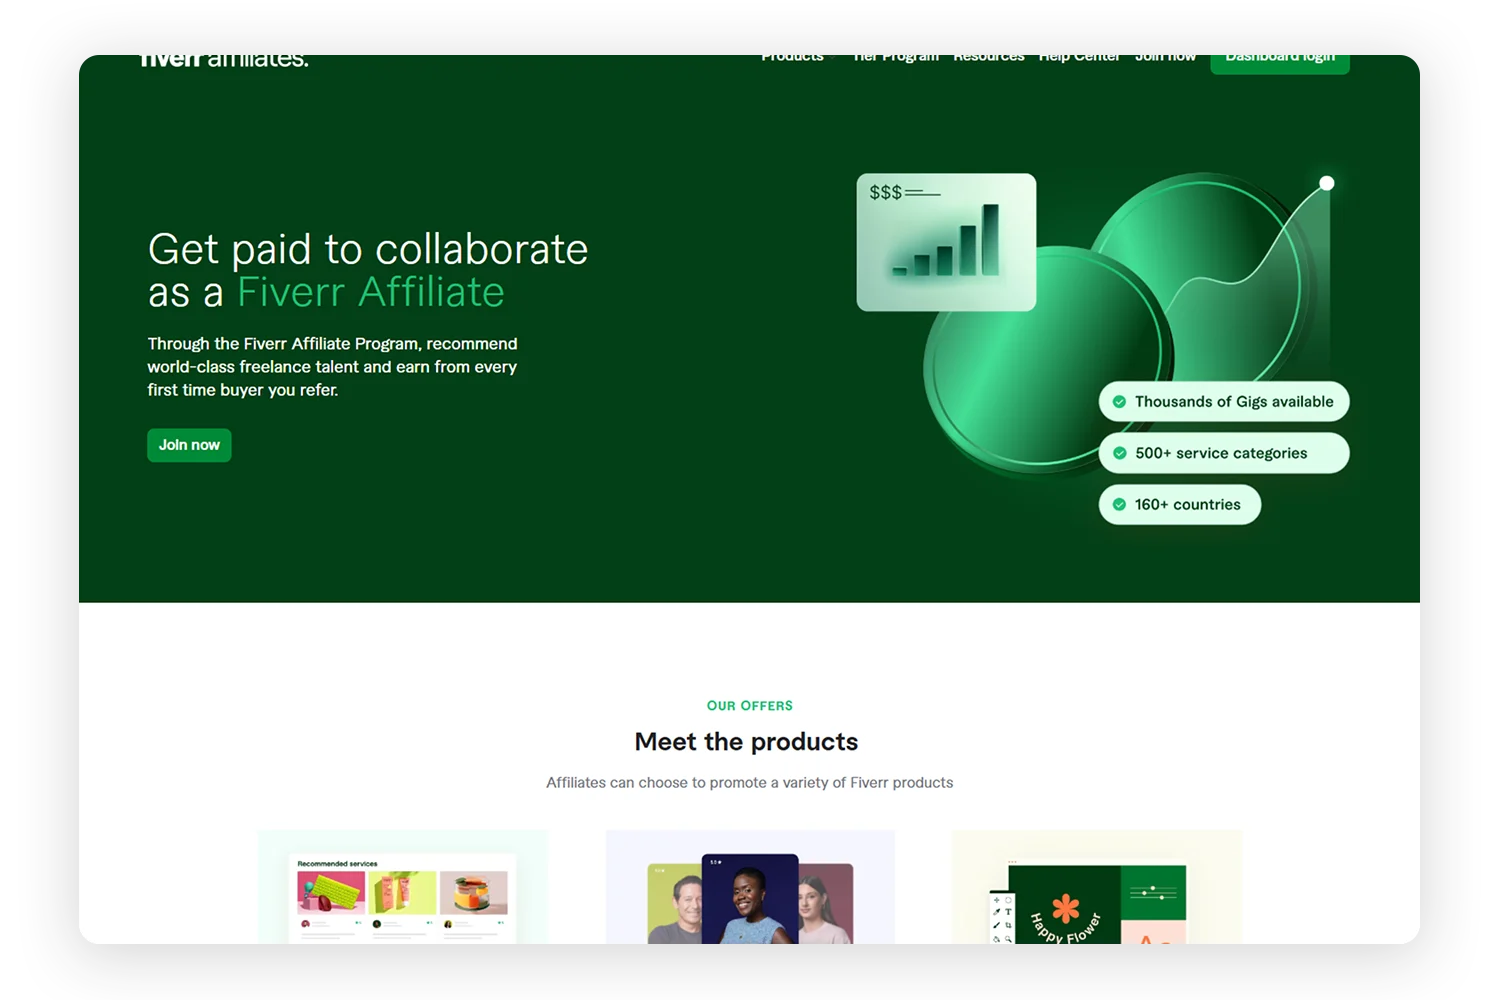
Task: Open the Resources navigation link
Action: point(988,58)
